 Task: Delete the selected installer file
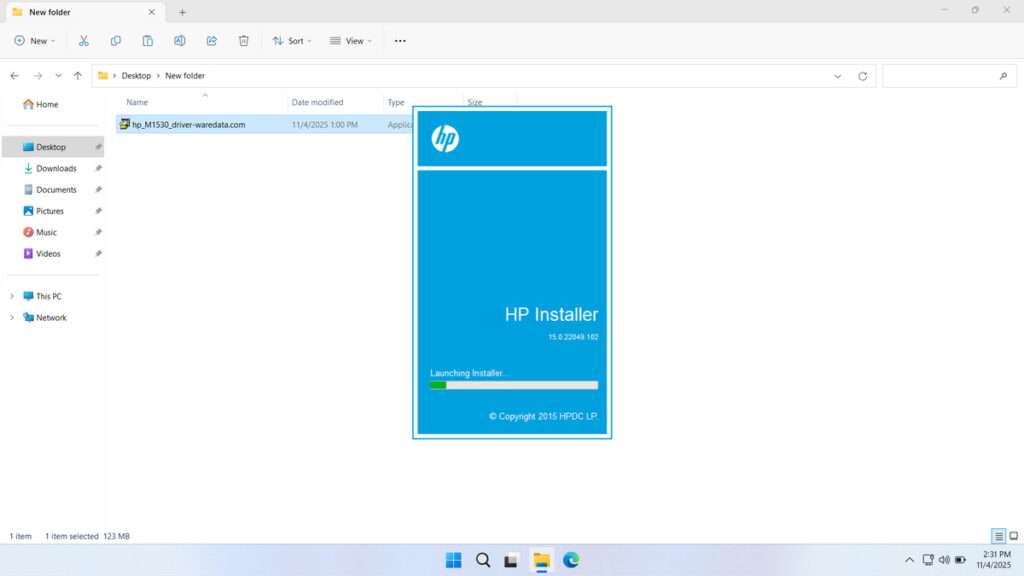(243, 40)
